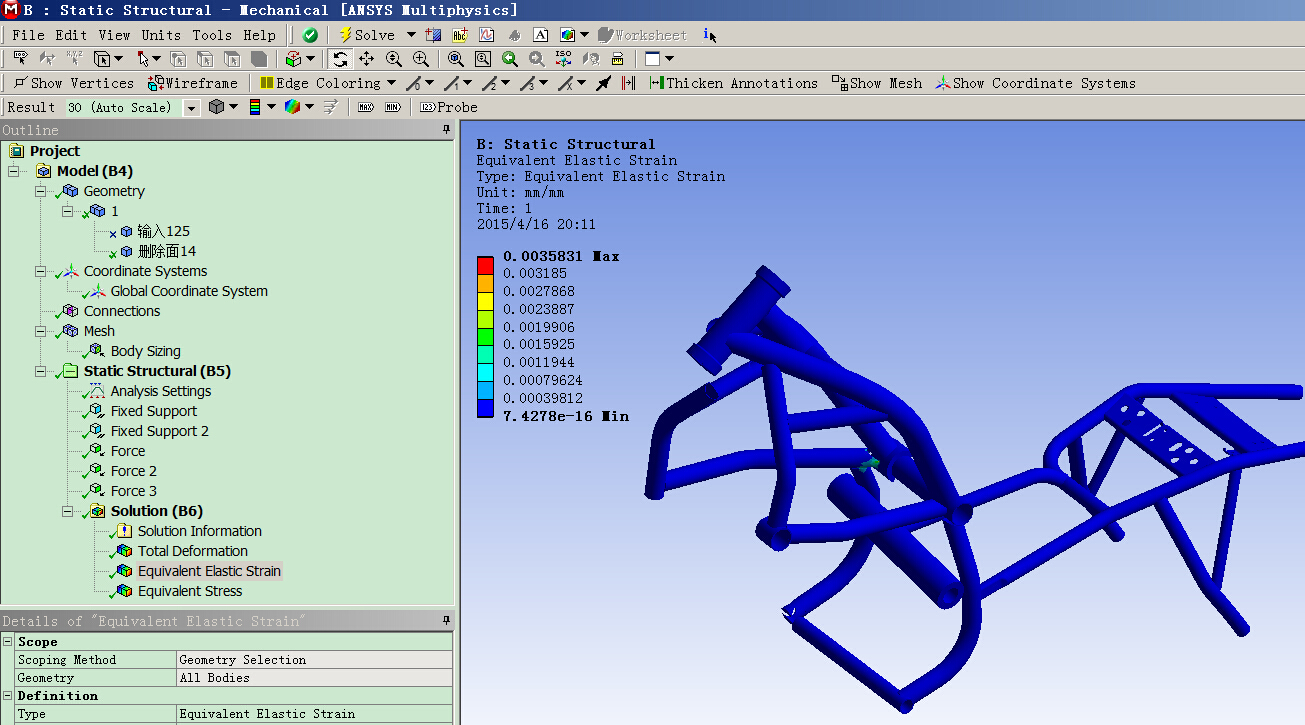Activate the Box Zoom tool
The height and width of the screenshot is (725, 1305).
(421, 59)
